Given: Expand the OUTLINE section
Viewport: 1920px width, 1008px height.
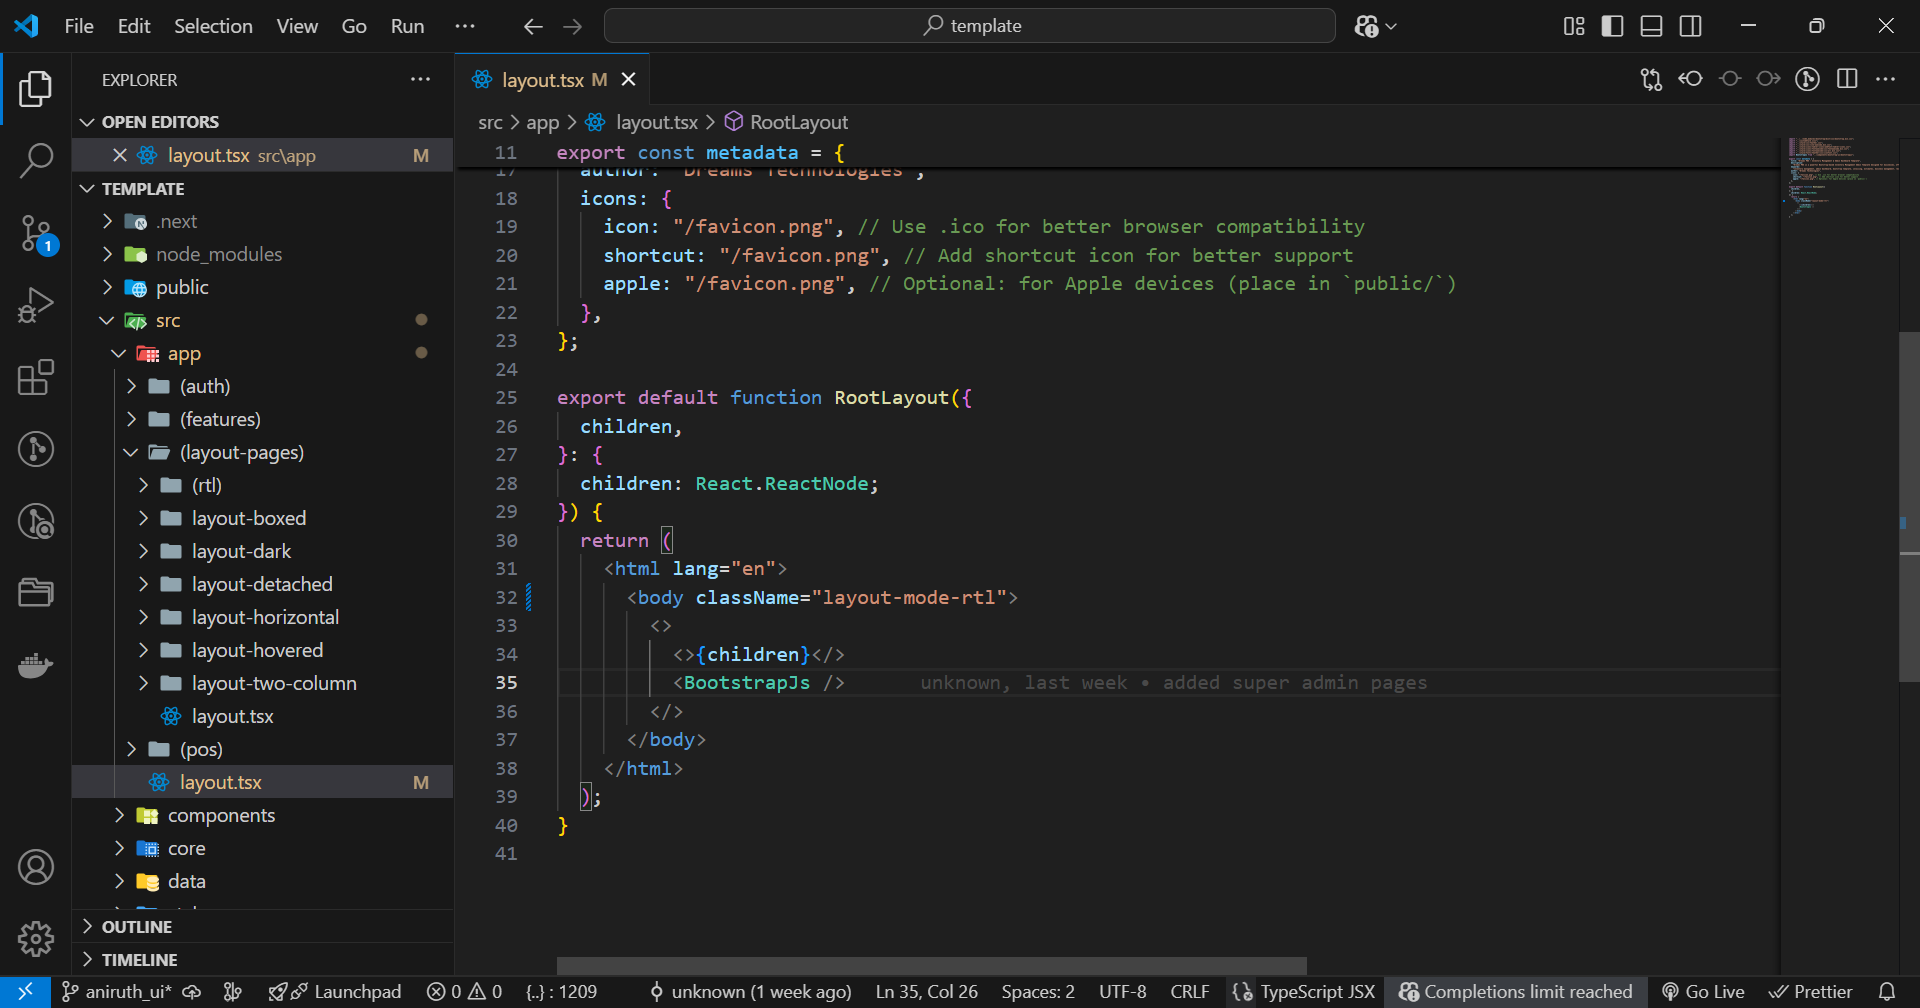Looking at the screenshot, I should coord(137,927).
